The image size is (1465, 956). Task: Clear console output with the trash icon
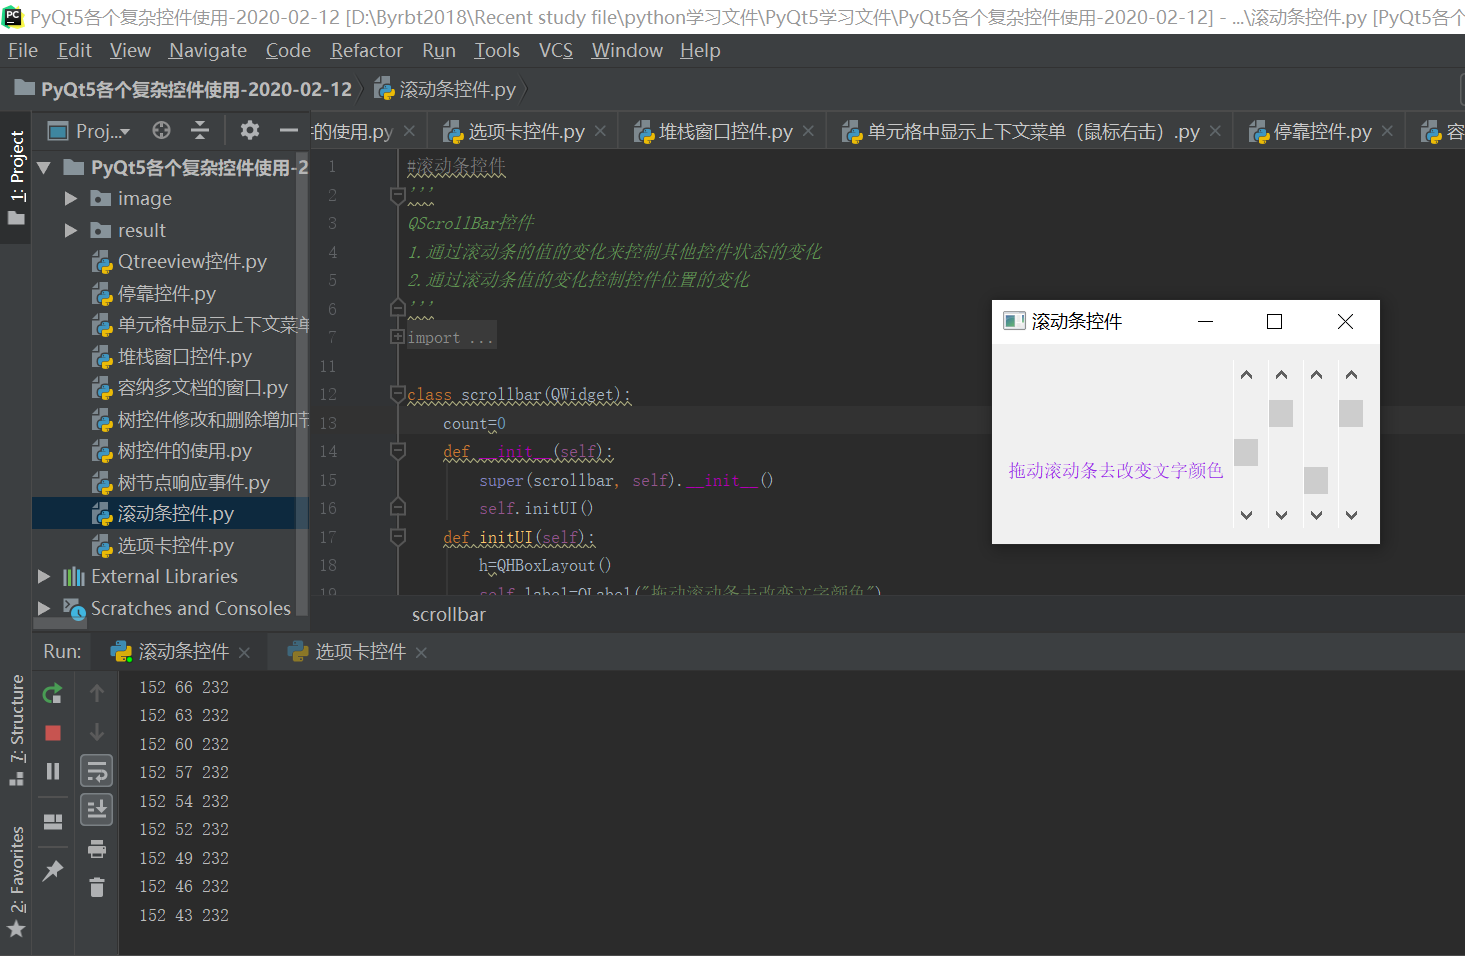[97, 887]
